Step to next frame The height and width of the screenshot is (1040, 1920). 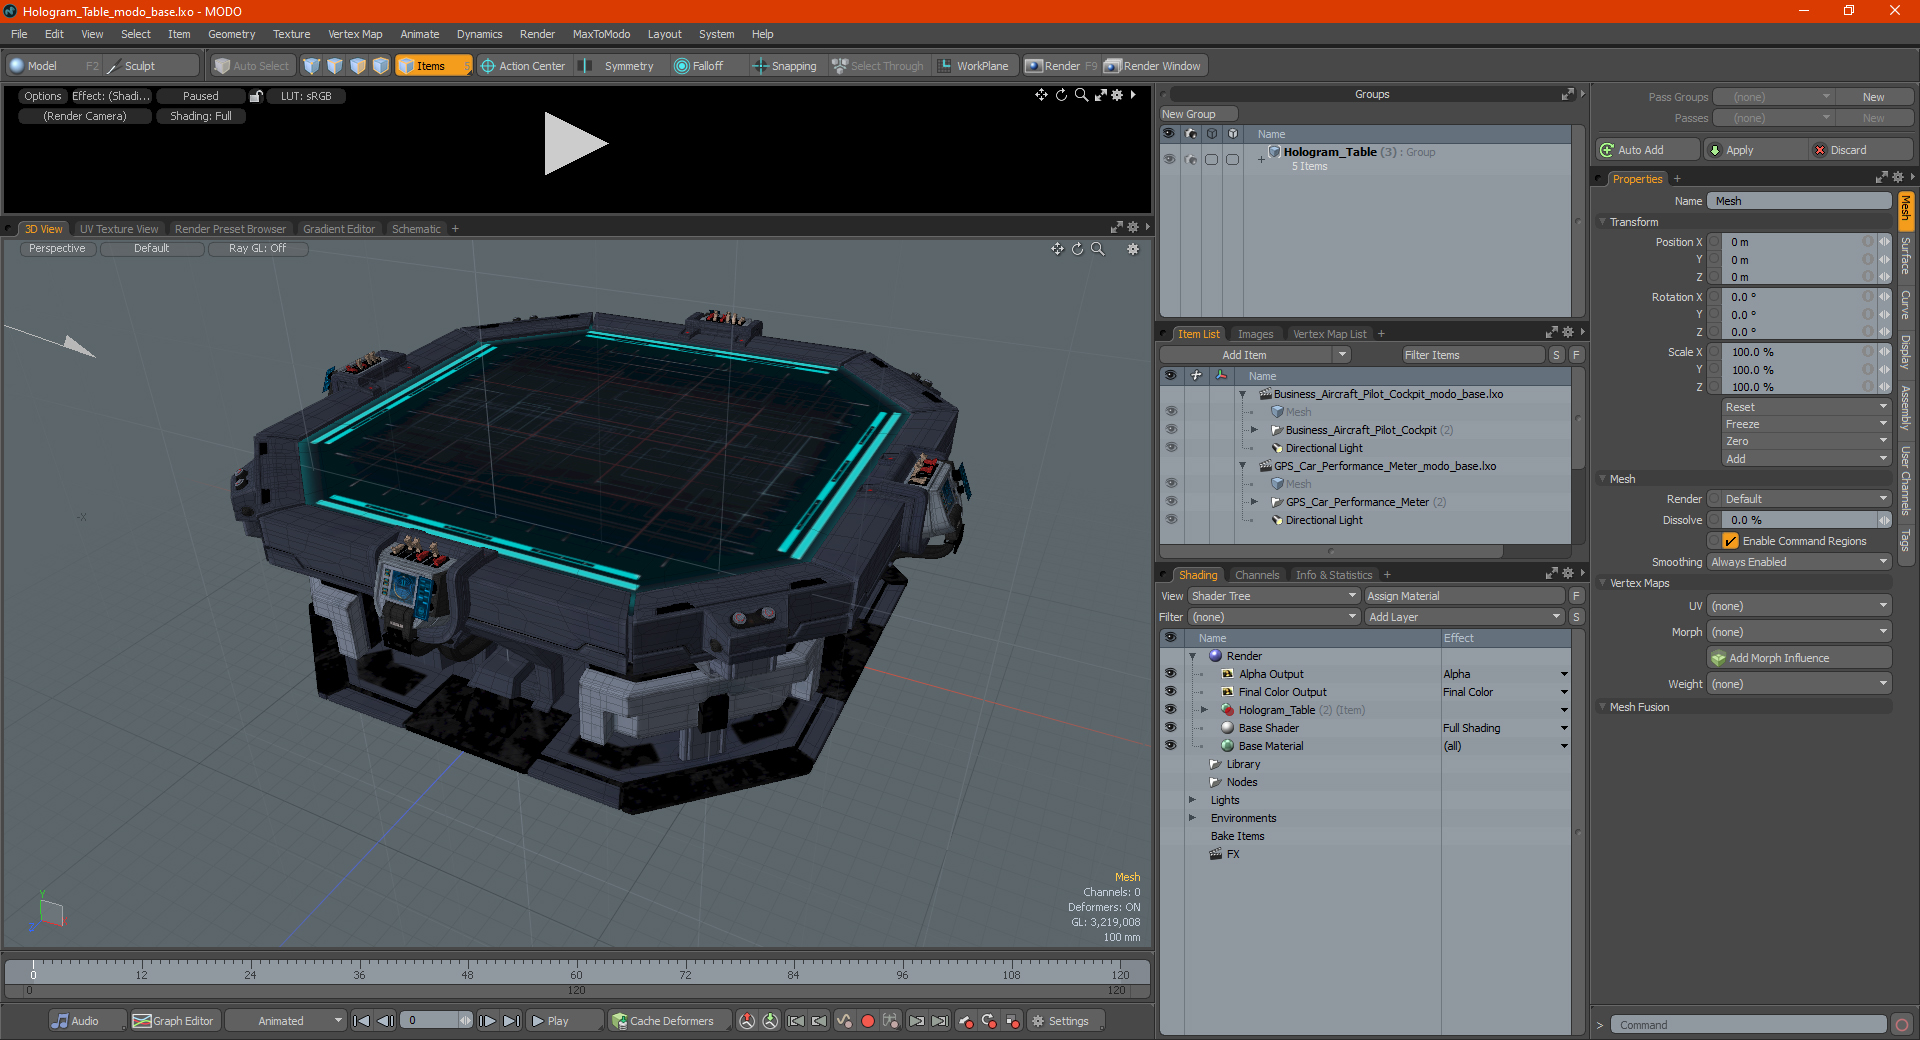pyautogui.click(x=487, y=1021)
